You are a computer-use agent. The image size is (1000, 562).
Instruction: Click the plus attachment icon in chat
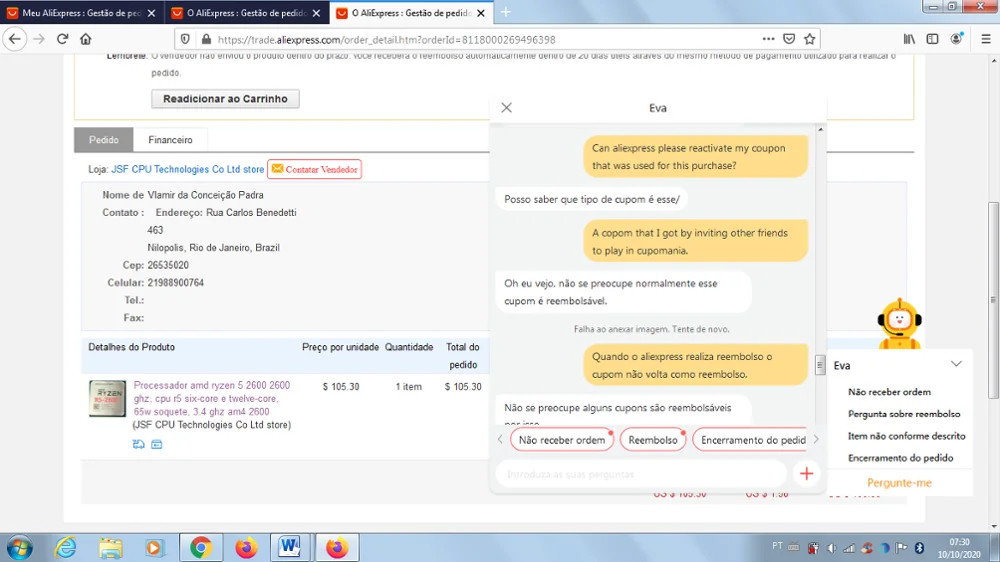(806, 473)
